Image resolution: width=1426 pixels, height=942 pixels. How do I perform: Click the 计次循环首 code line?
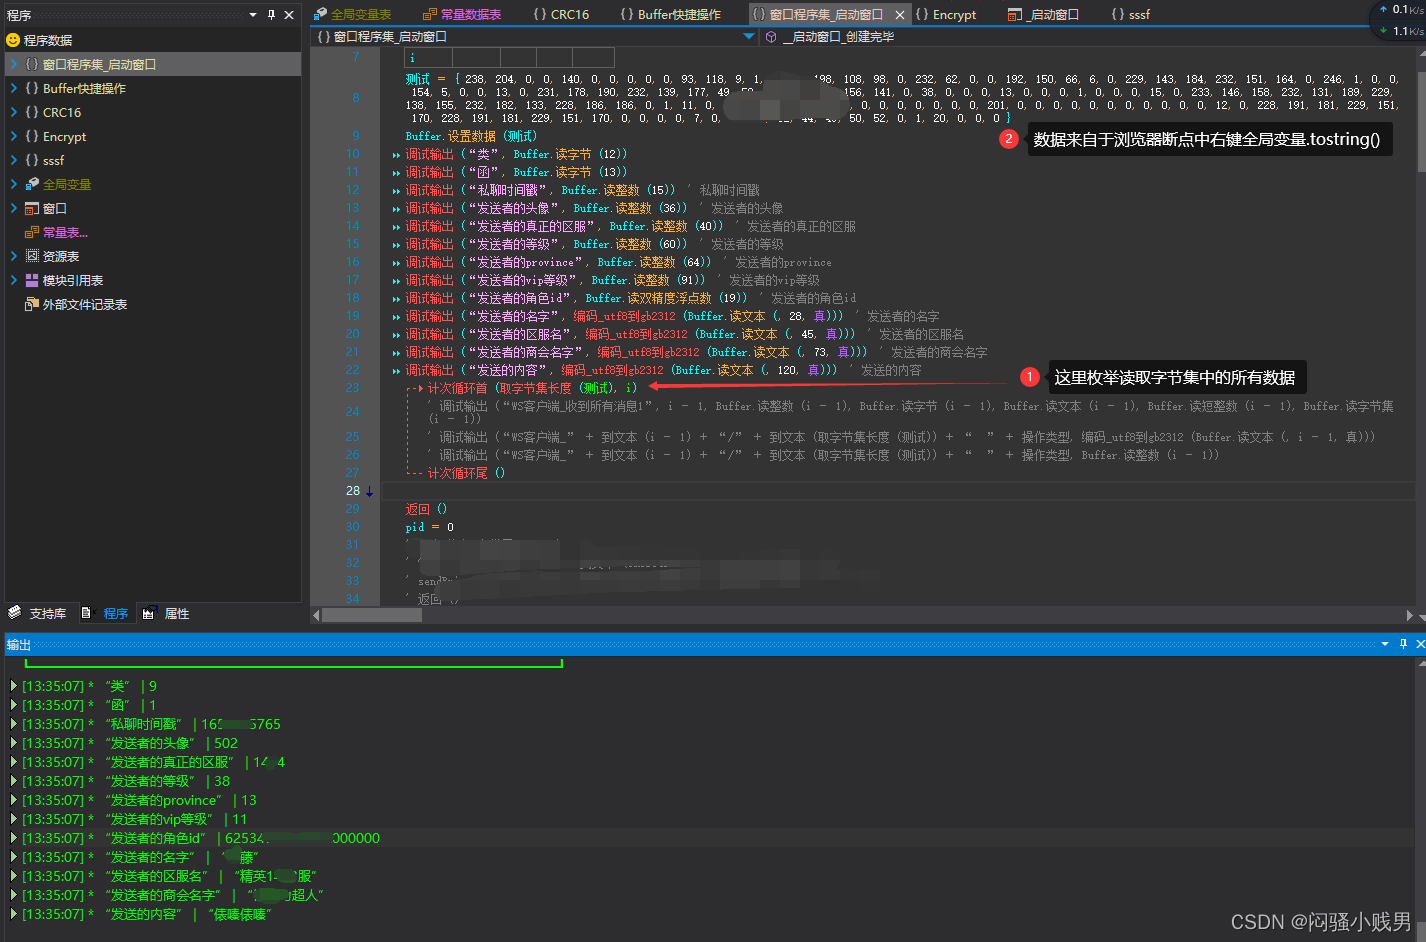[x=532, y=388]
